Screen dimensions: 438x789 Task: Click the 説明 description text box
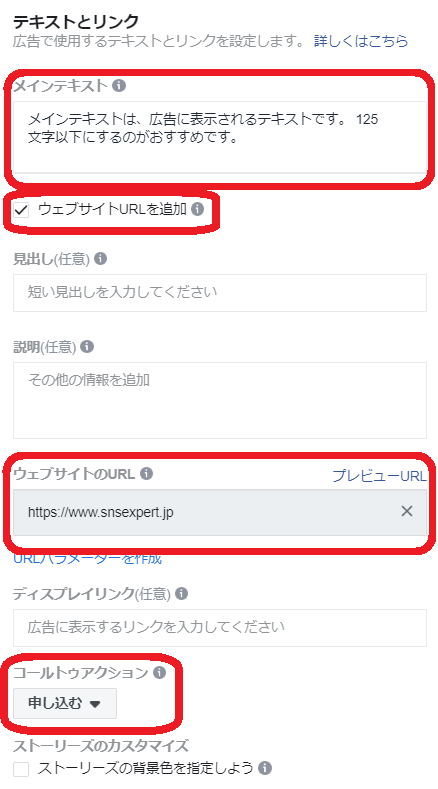point(220,400)
